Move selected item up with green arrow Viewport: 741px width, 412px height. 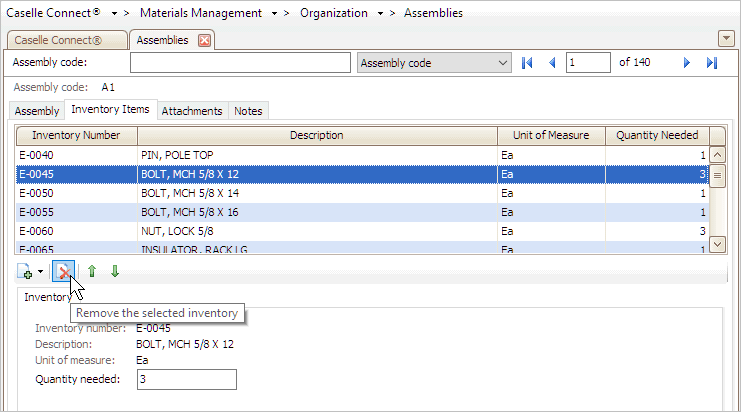click(x=92, y=272)
